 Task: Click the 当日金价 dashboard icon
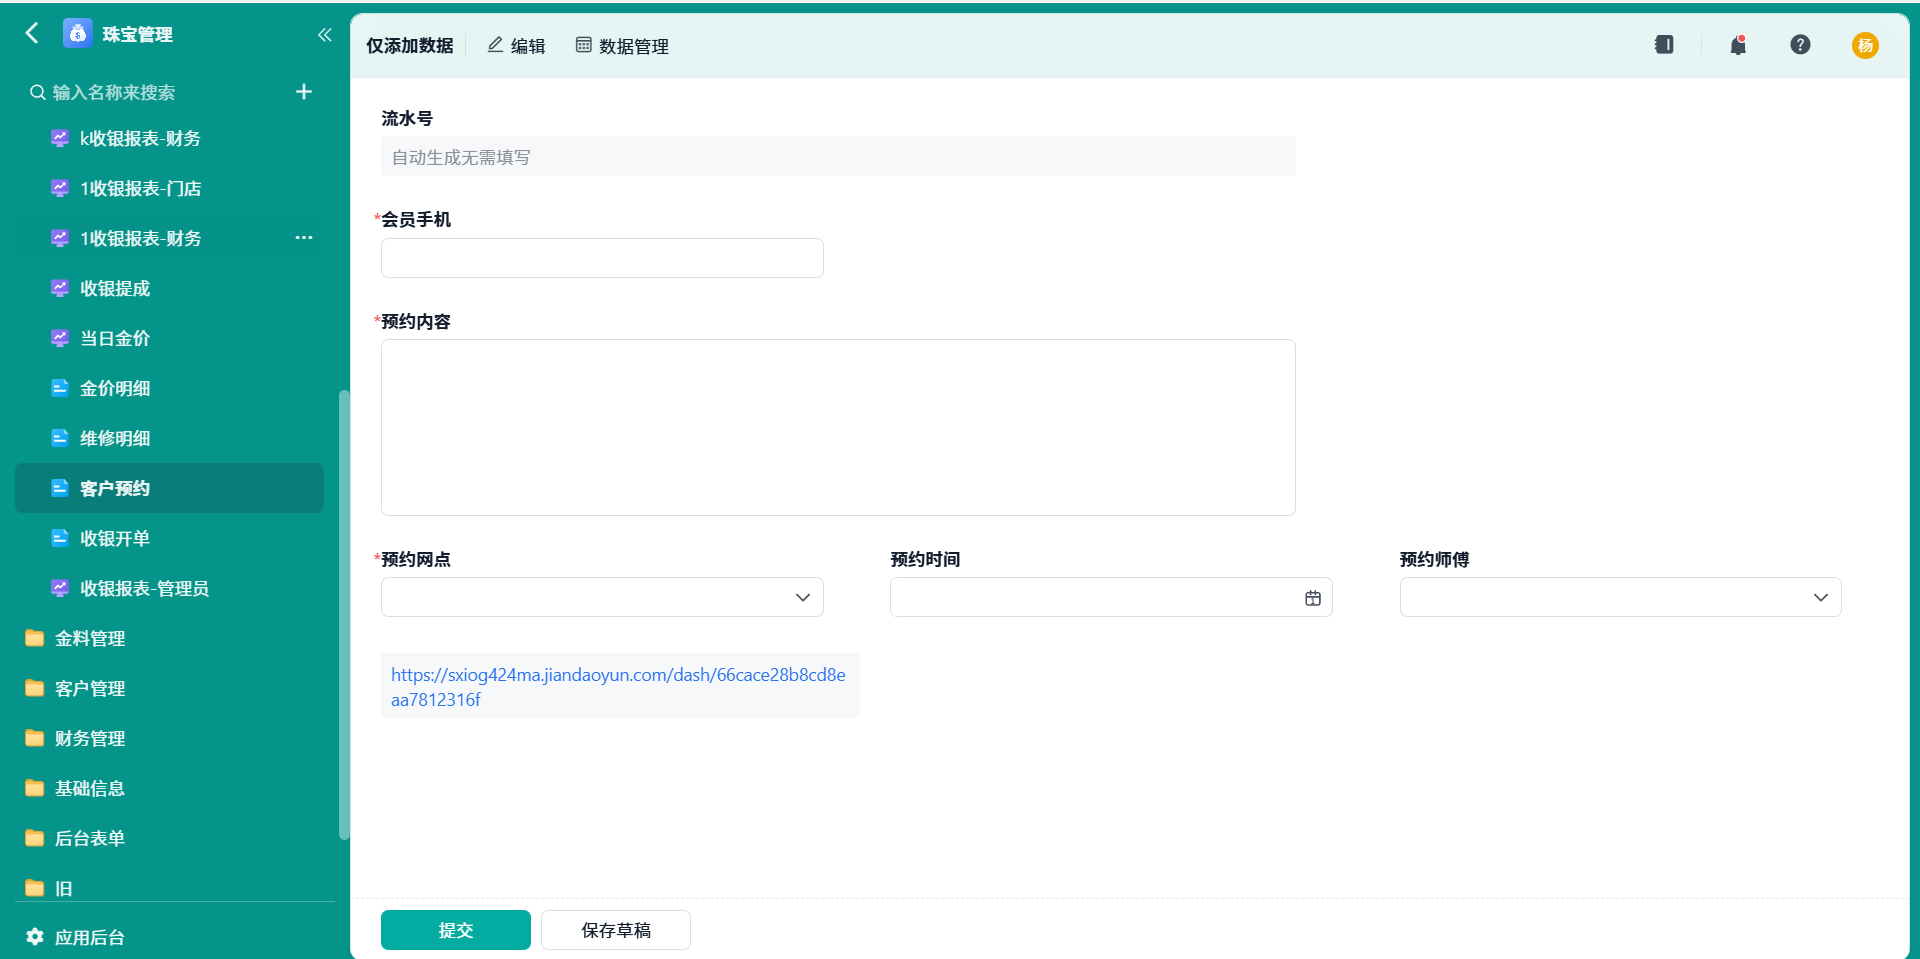[x=60, y=338]
